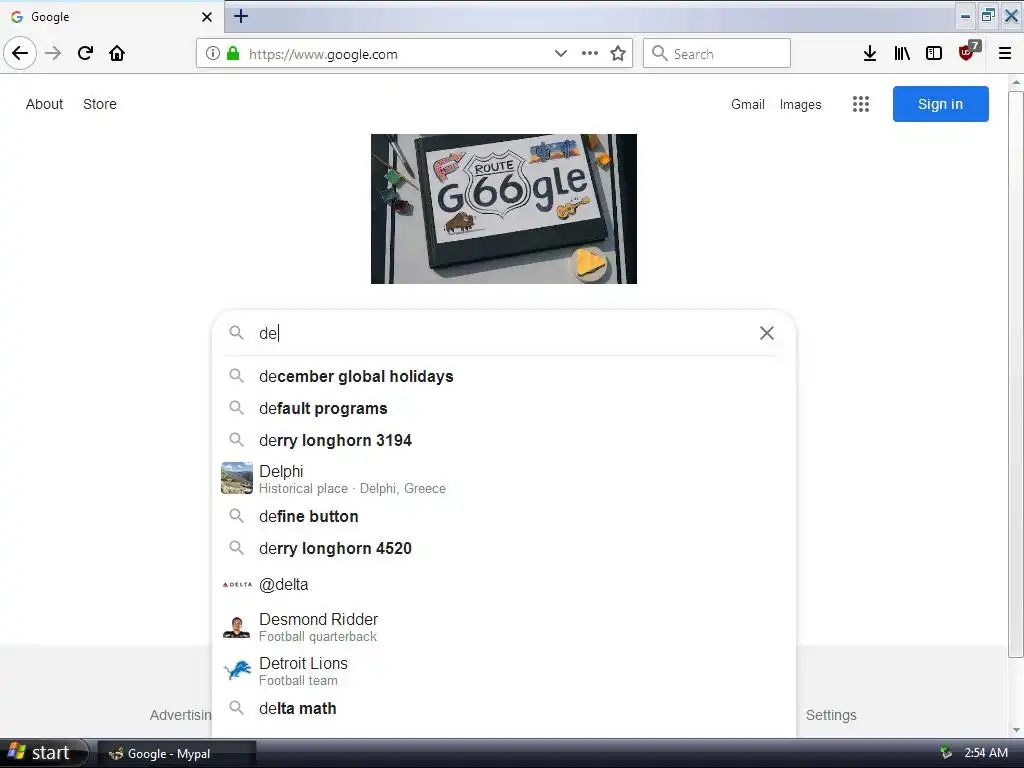Click the taskbar clock

coord(985,753)
